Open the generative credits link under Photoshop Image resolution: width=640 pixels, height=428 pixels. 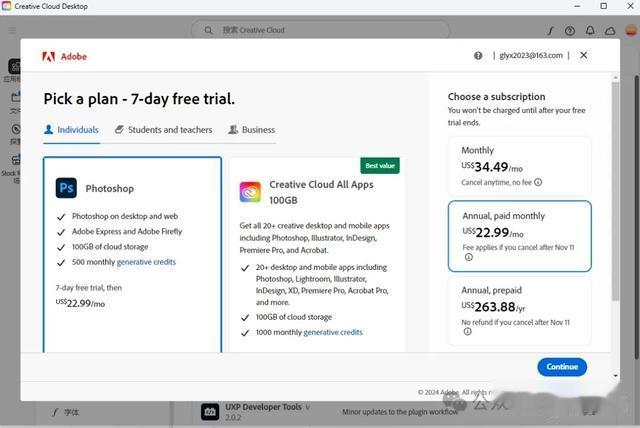pyautogui.click(x=146, y=262)
